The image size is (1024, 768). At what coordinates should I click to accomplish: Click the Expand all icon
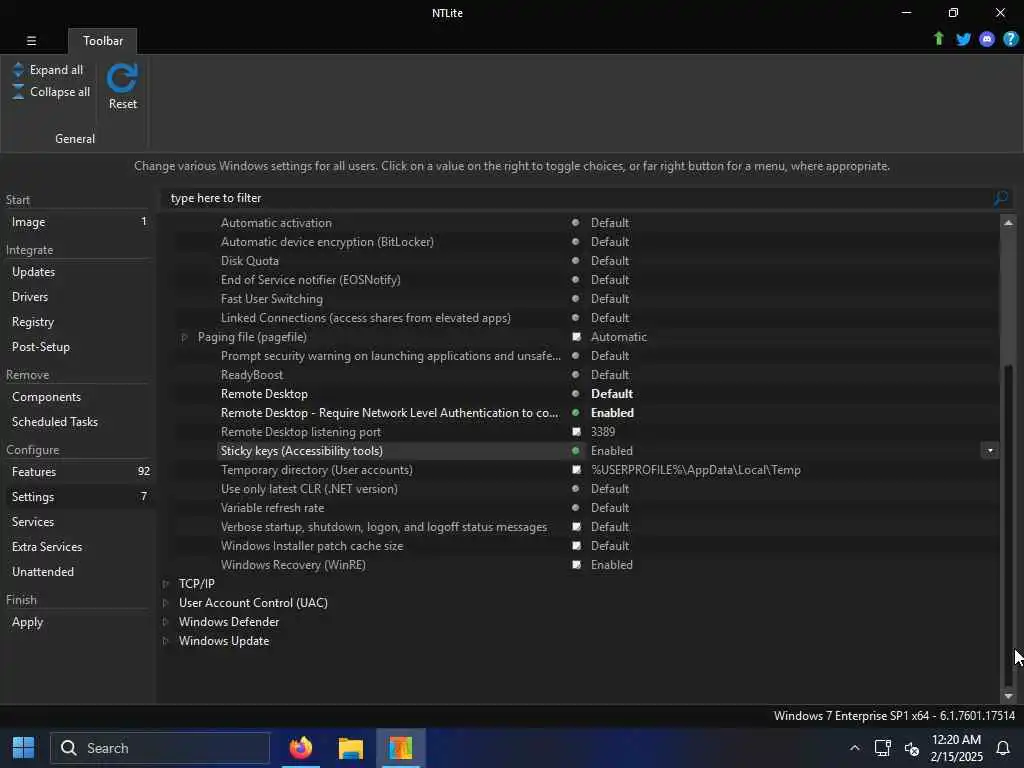[18, 69]
